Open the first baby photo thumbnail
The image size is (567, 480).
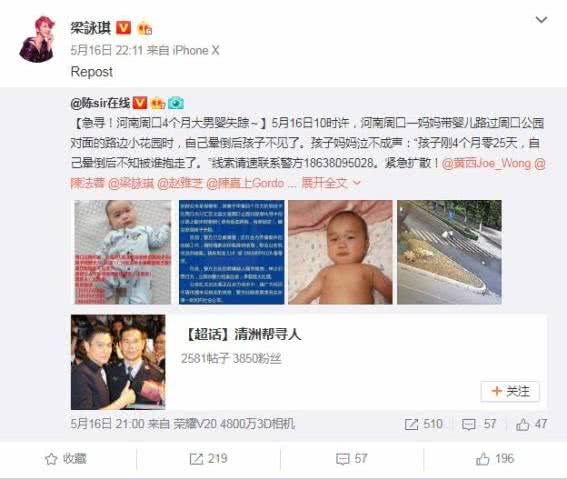(x=123, y=252)
